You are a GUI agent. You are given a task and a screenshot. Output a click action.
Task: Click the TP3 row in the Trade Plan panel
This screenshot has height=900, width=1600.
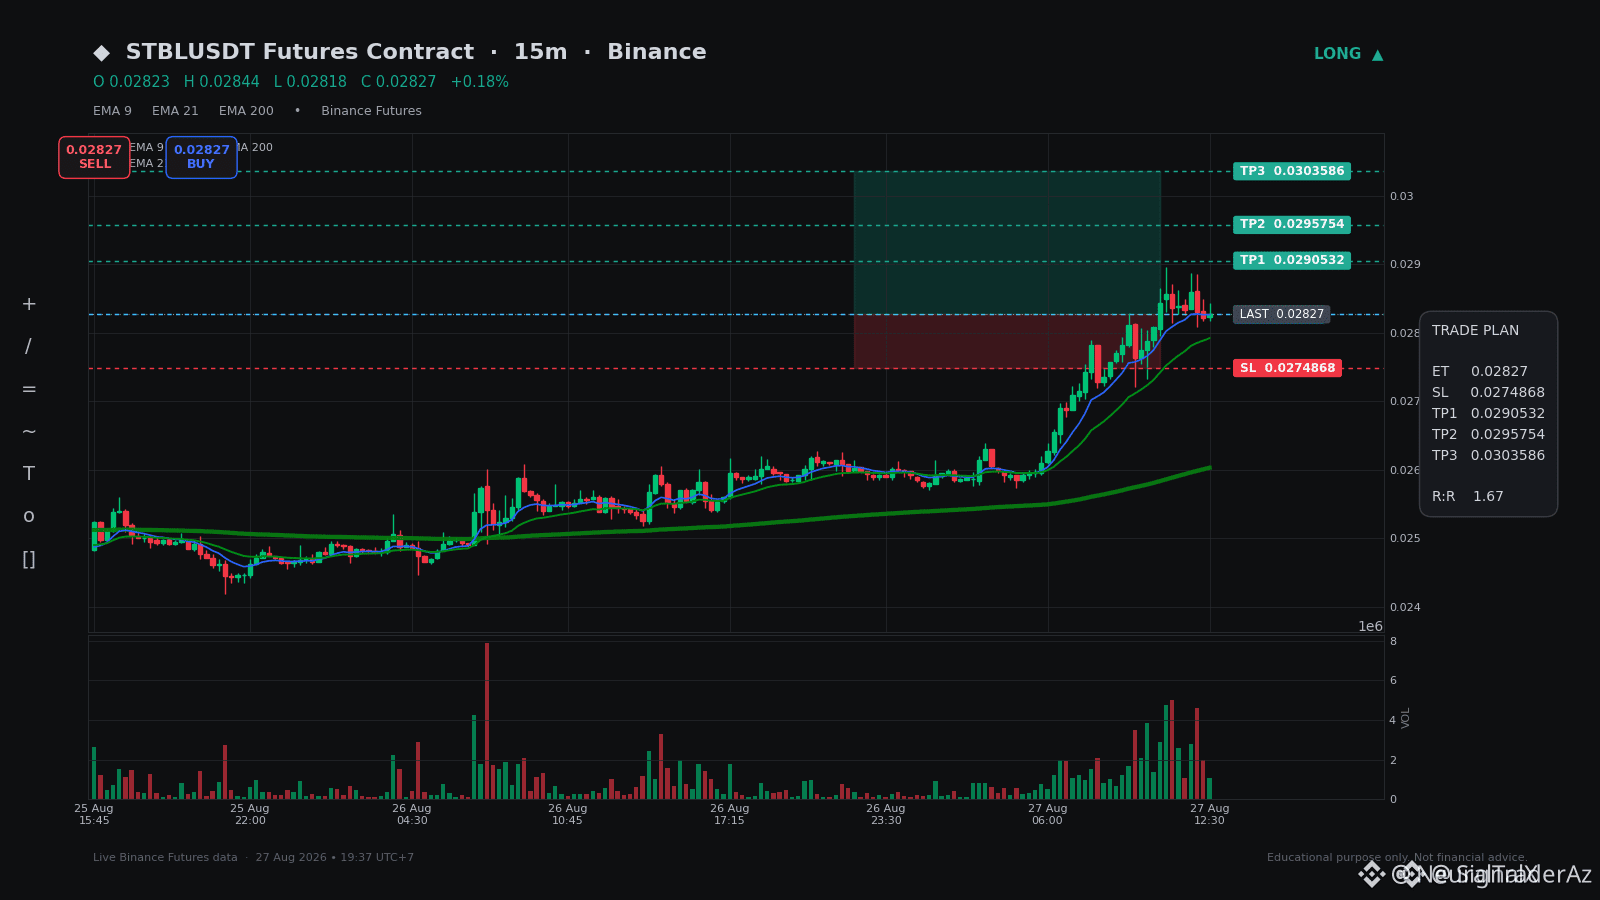pos(1488,456)
